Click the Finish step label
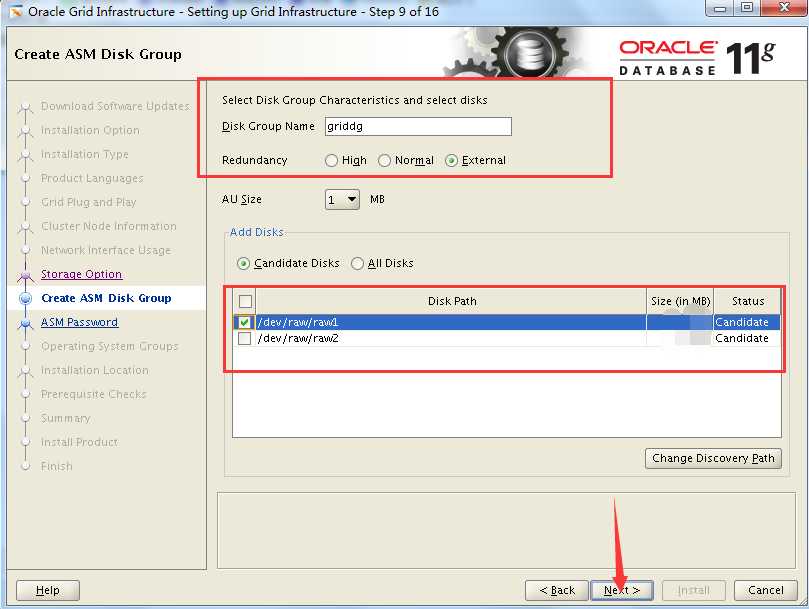The height and width of the screenshot is (609, 809). 57,466
